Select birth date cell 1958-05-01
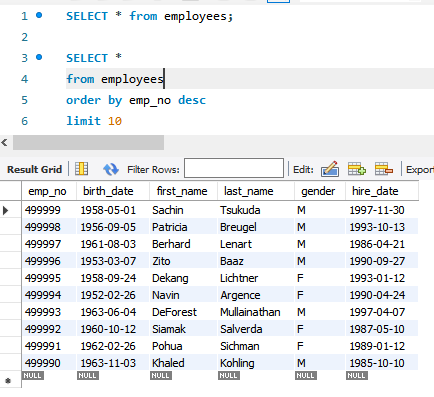The image size is (434, 397). coord(113,210)
